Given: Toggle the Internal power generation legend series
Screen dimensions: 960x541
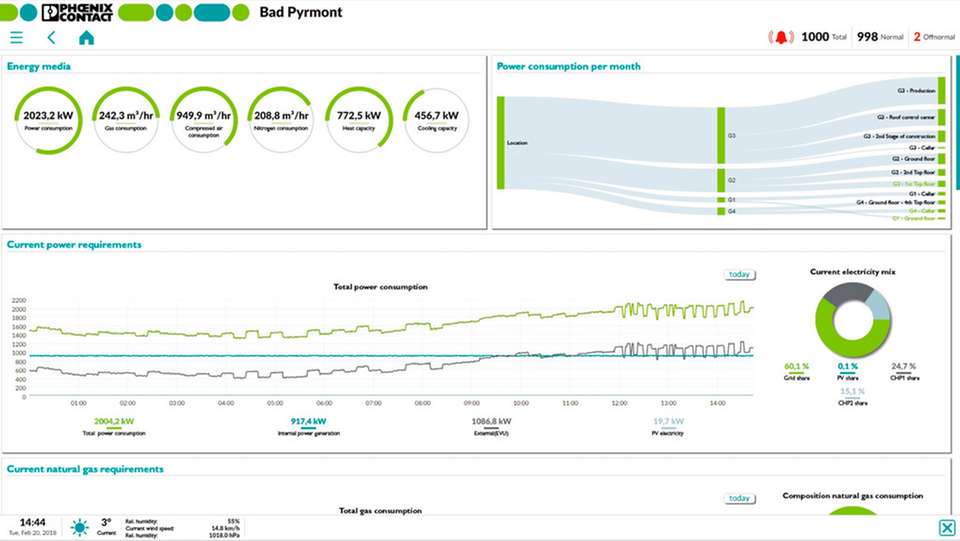Looking at the screenshot, I should [308, 426].
